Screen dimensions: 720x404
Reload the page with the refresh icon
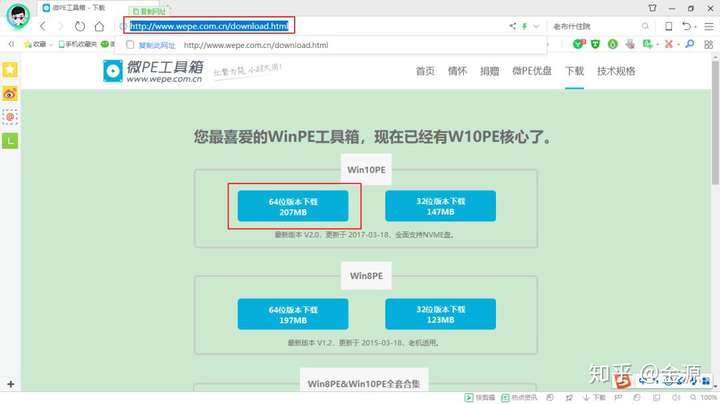(x=80, y=26)
